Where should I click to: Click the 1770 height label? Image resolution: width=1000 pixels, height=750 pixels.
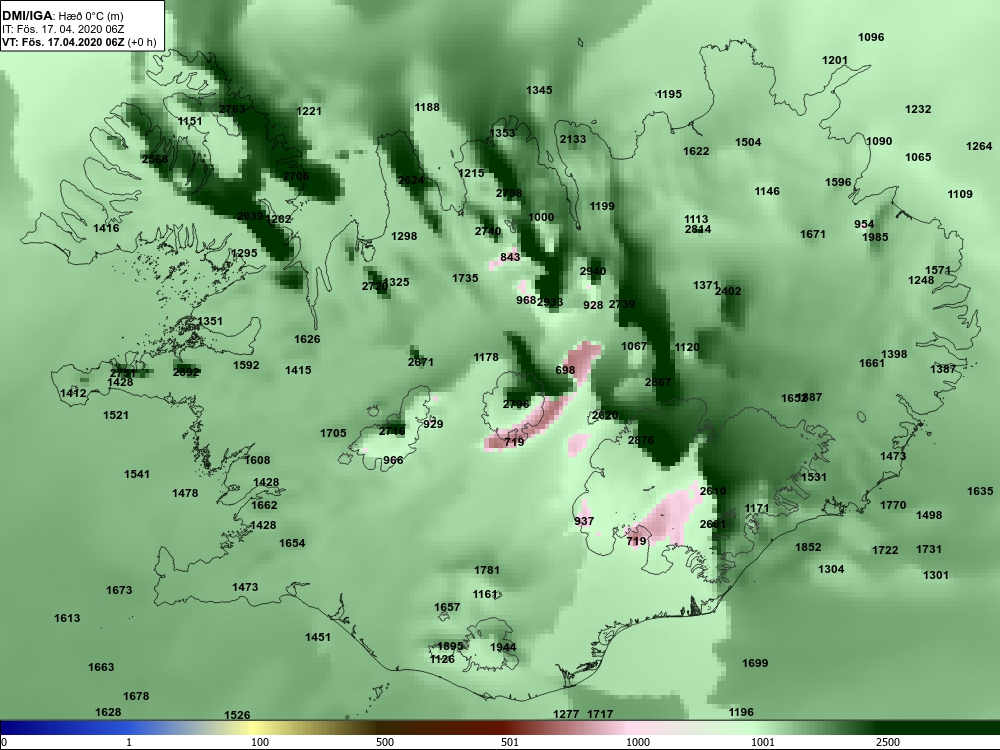click(893, 505)
